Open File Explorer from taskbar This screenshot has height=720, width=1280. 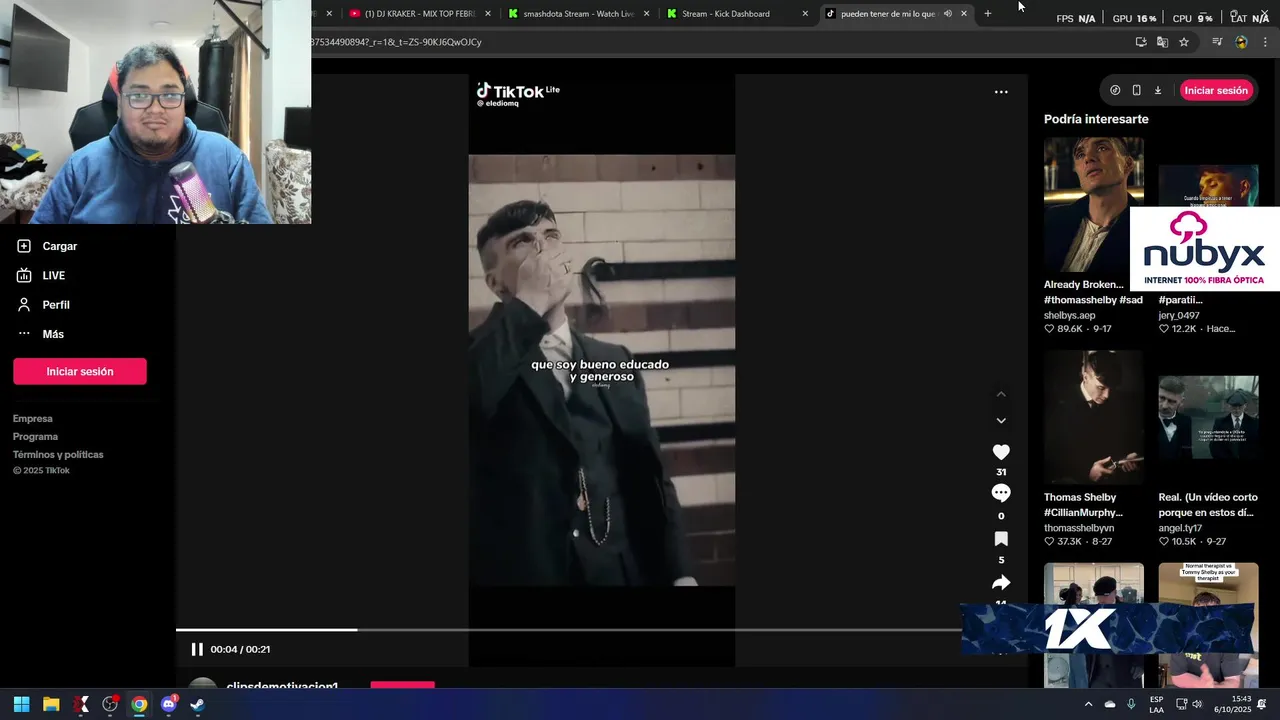click(x=51, y=704)
